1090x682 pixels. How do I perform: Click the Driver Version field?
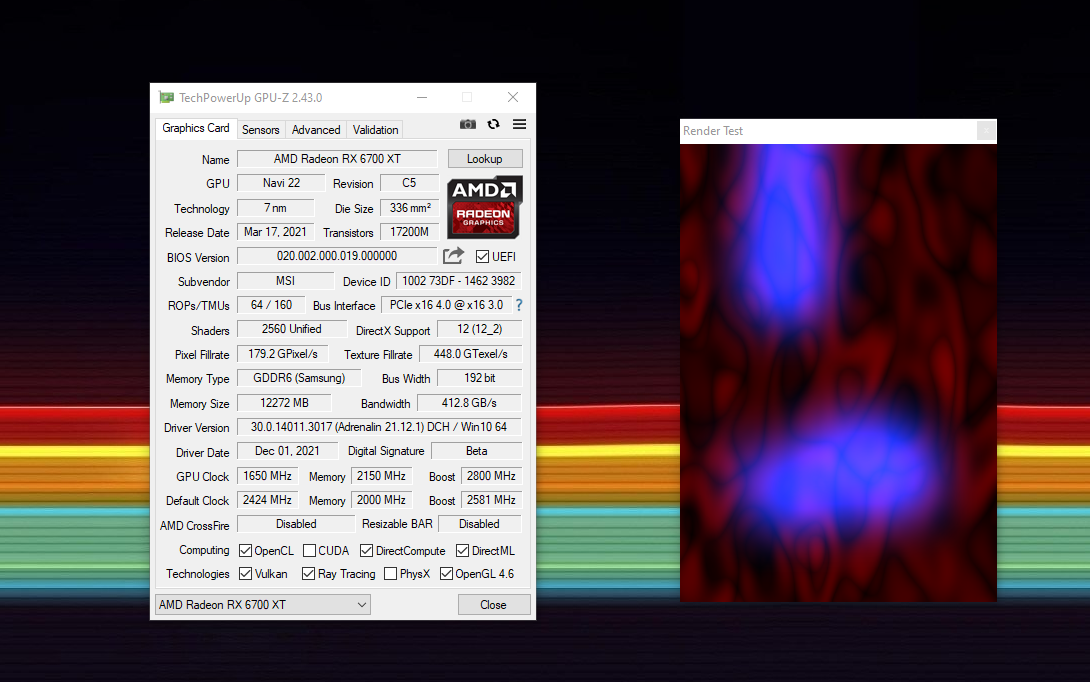click(380, 427)
